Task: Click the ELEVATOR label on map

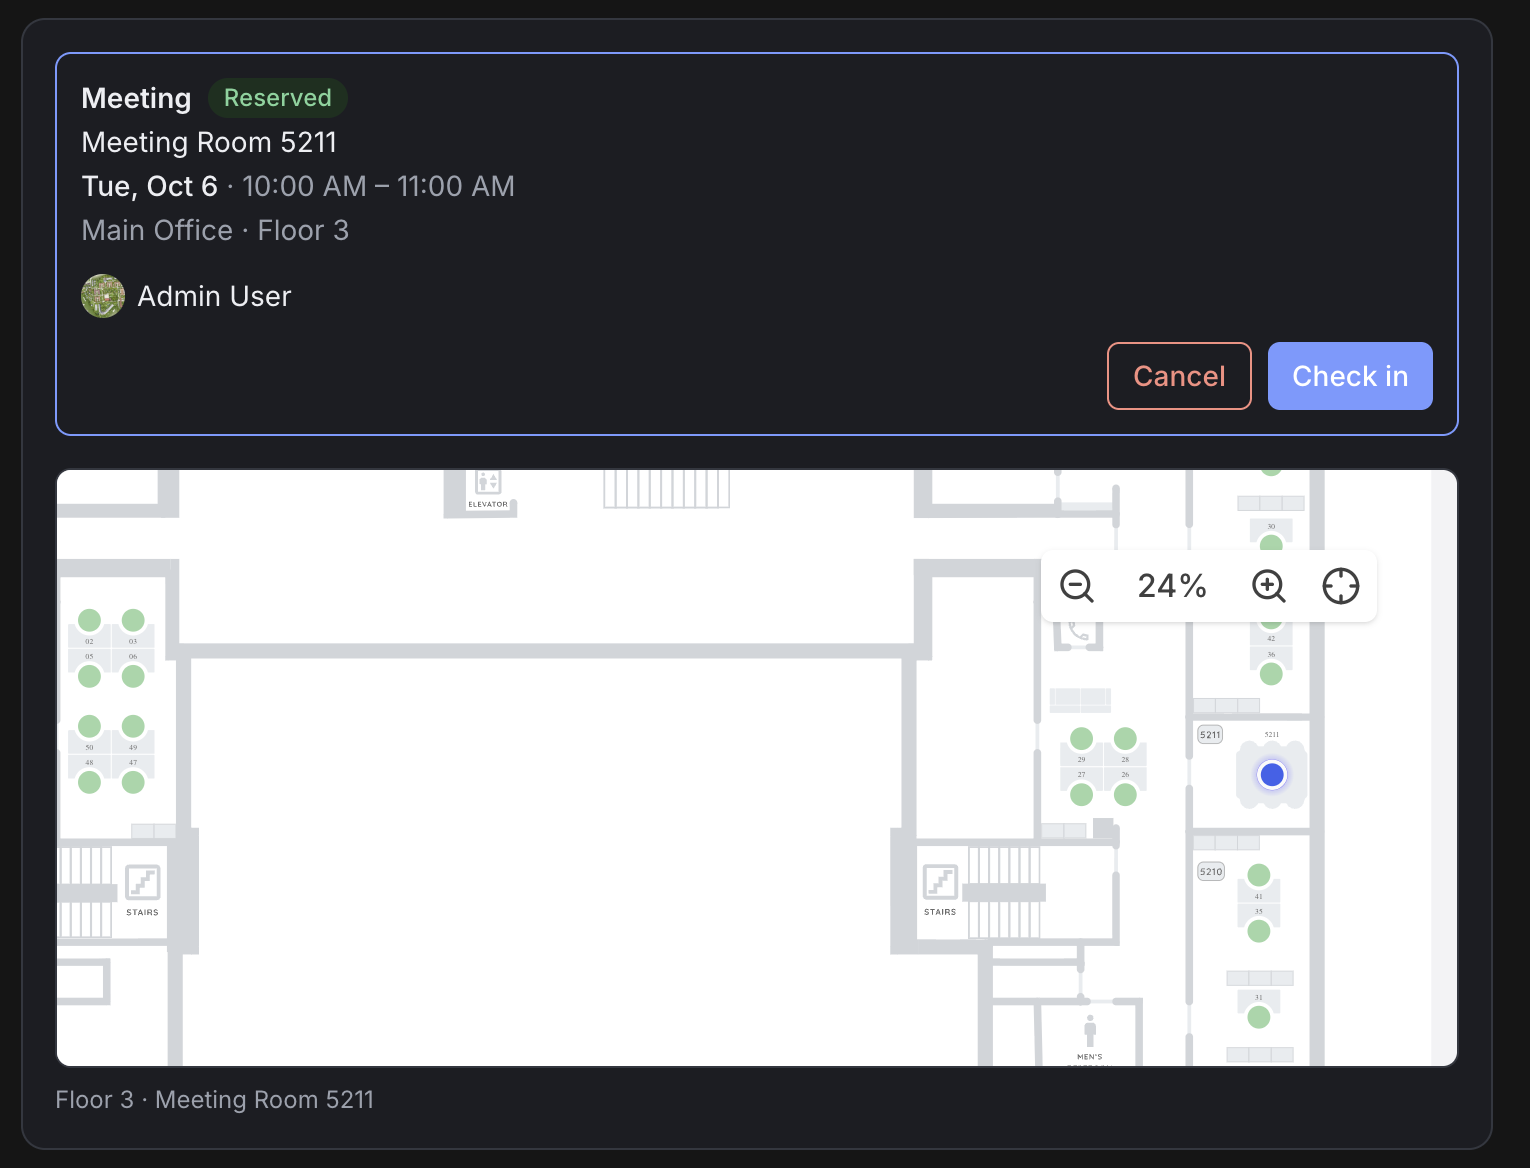Action: (x=488, y=505)
